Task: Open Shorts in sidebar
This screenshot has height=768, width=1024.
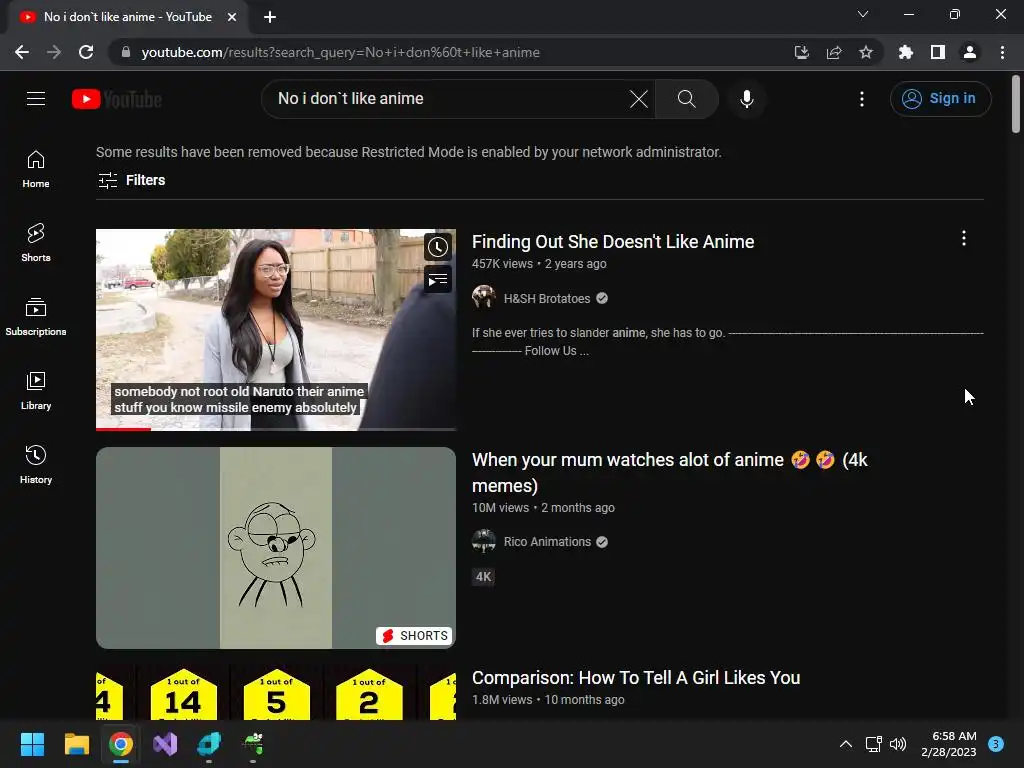Action: (x=36, y=243)
